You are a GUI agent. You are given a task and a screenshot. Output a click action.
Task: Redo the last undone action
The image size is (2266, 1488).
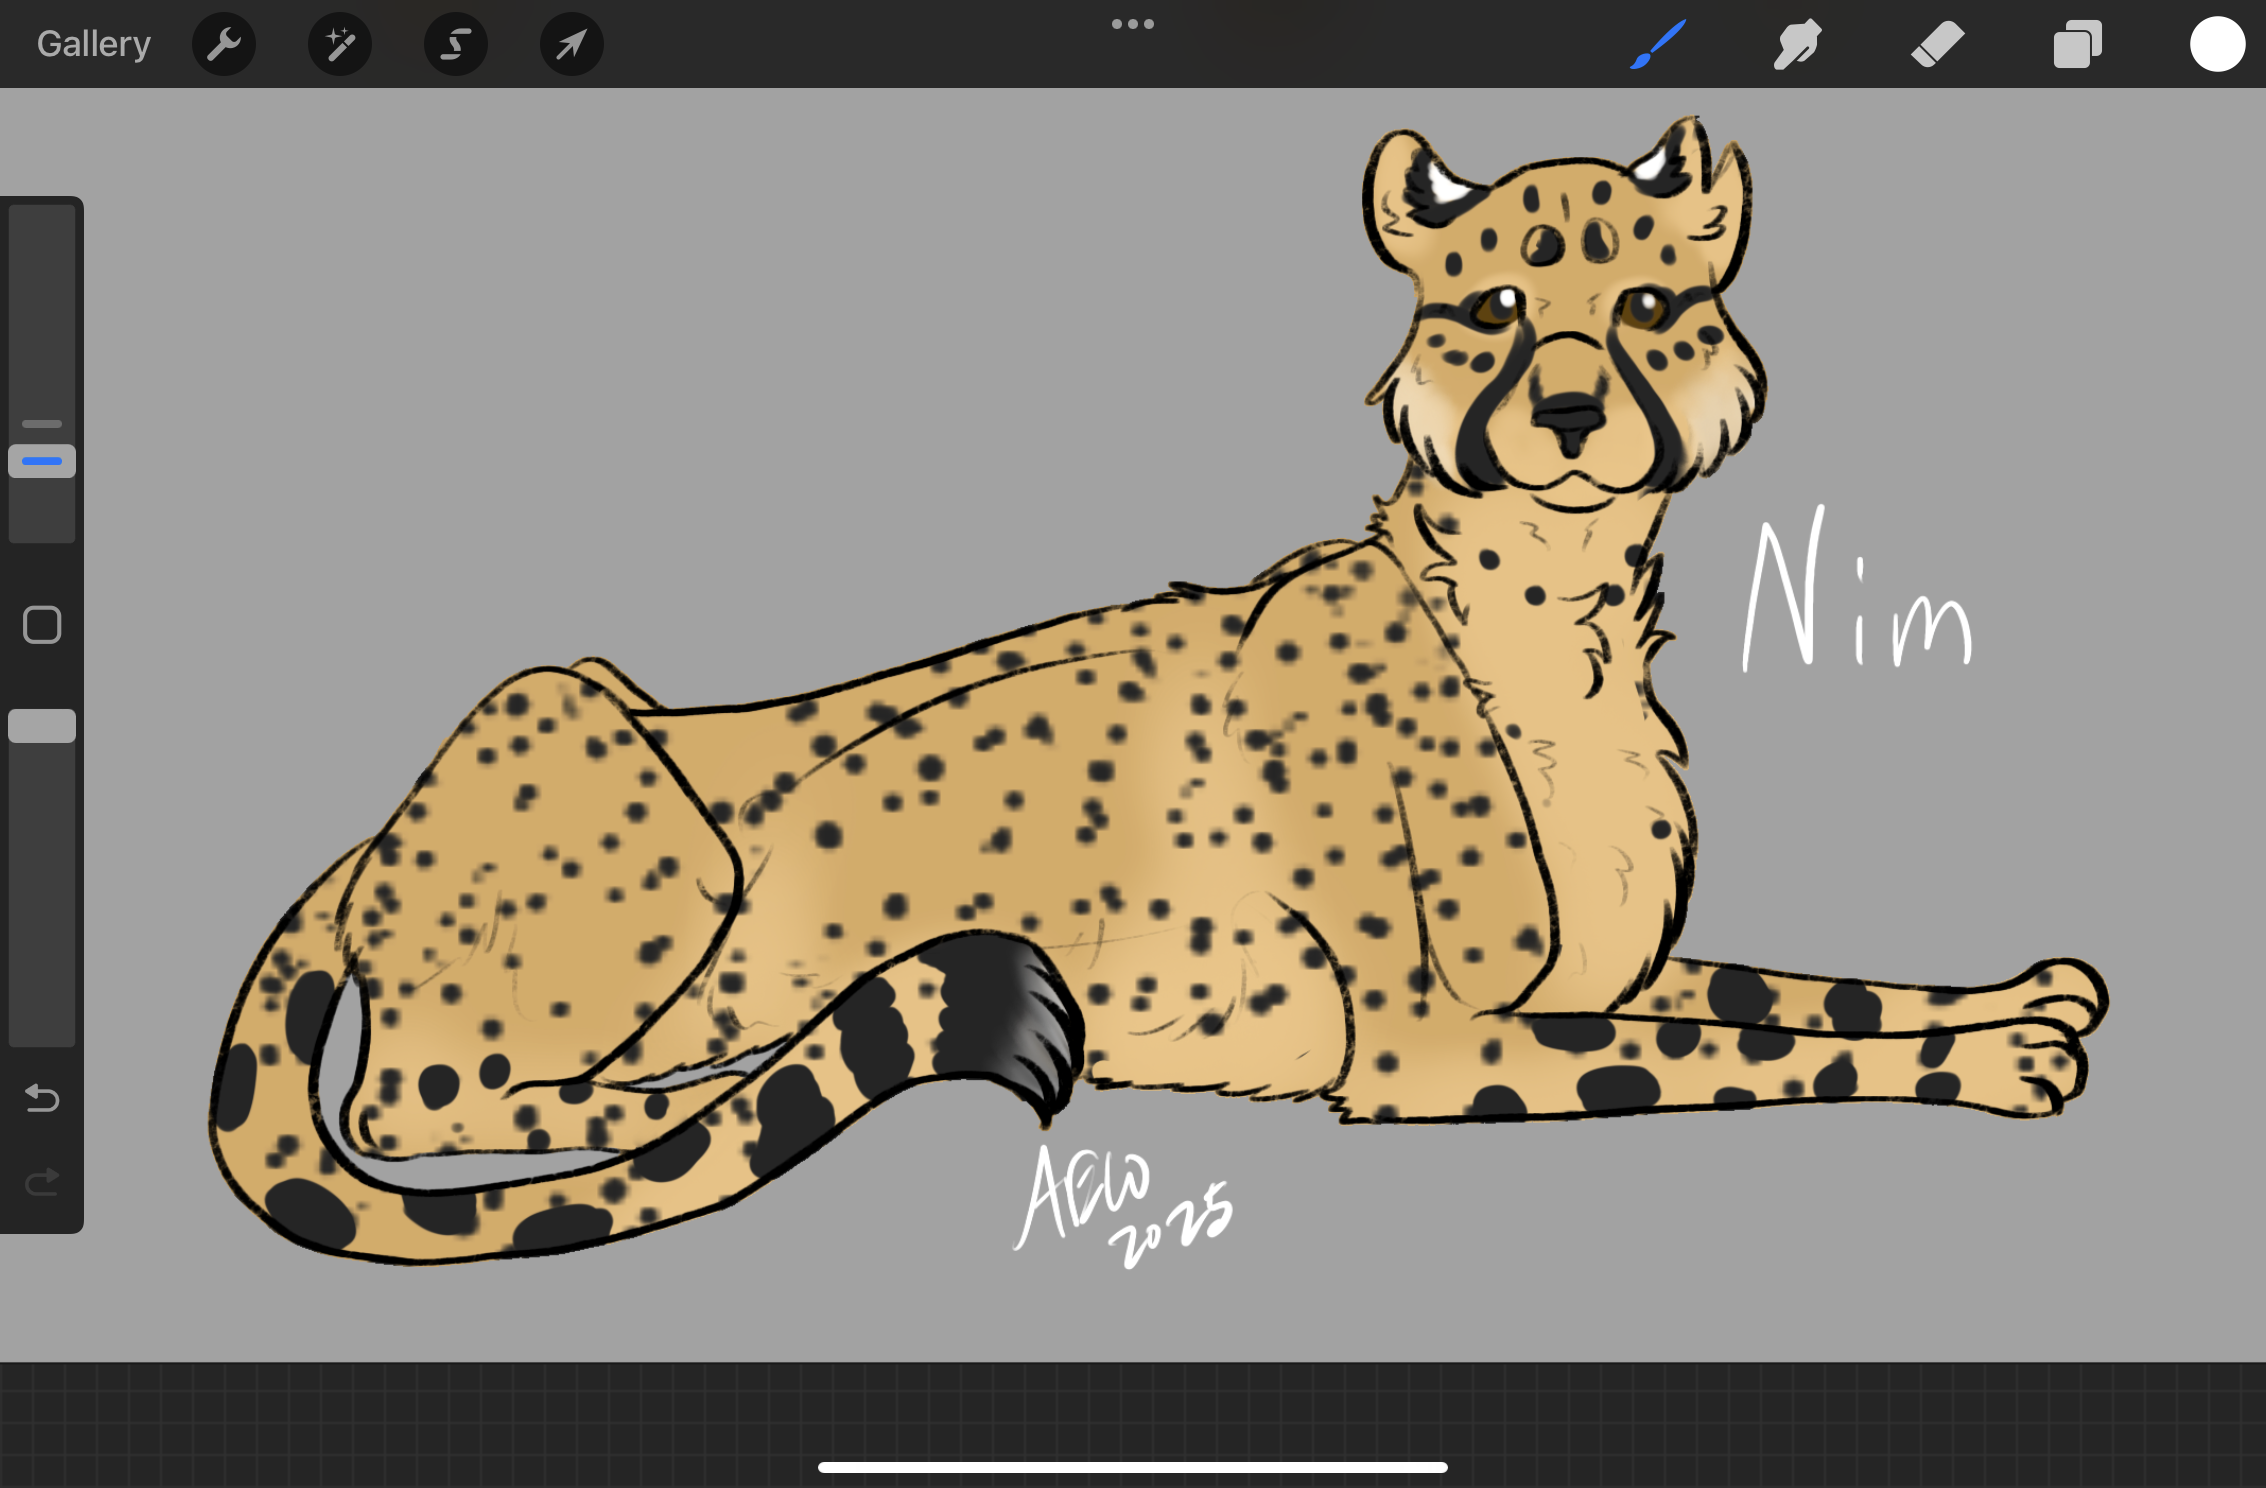pyautogui.click(x=42, y=1183)
